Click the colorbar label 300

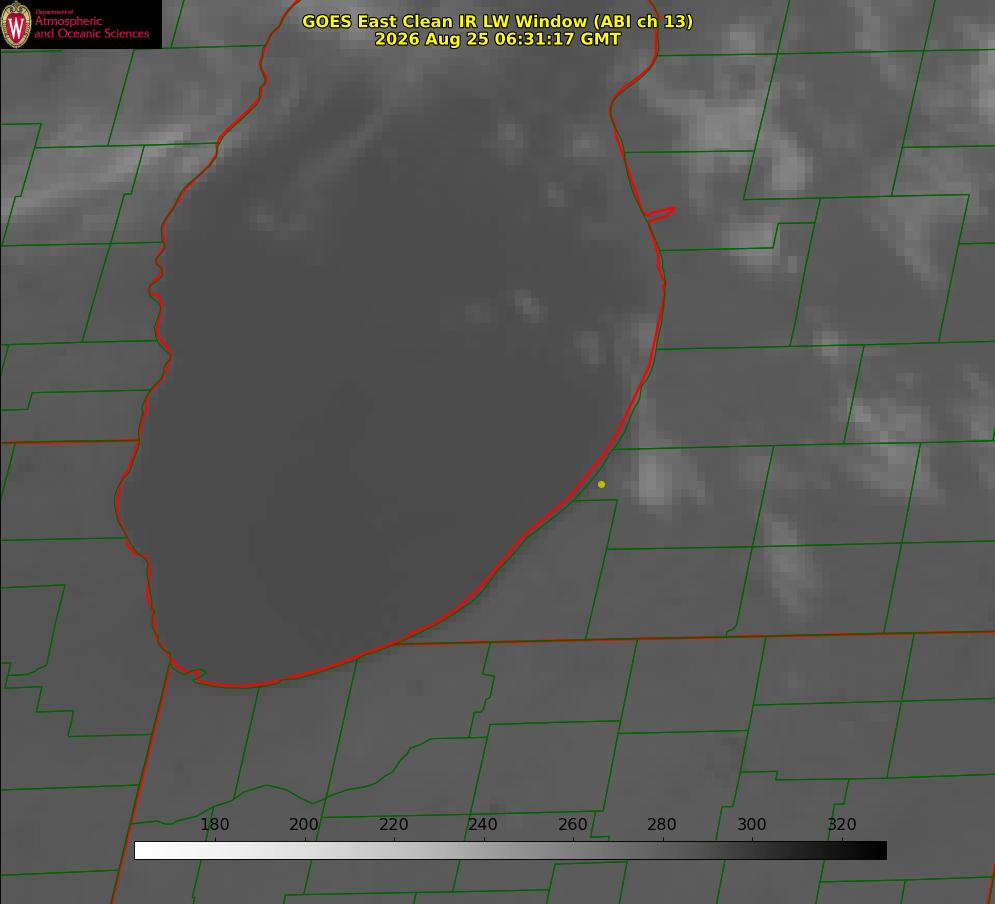752,824
